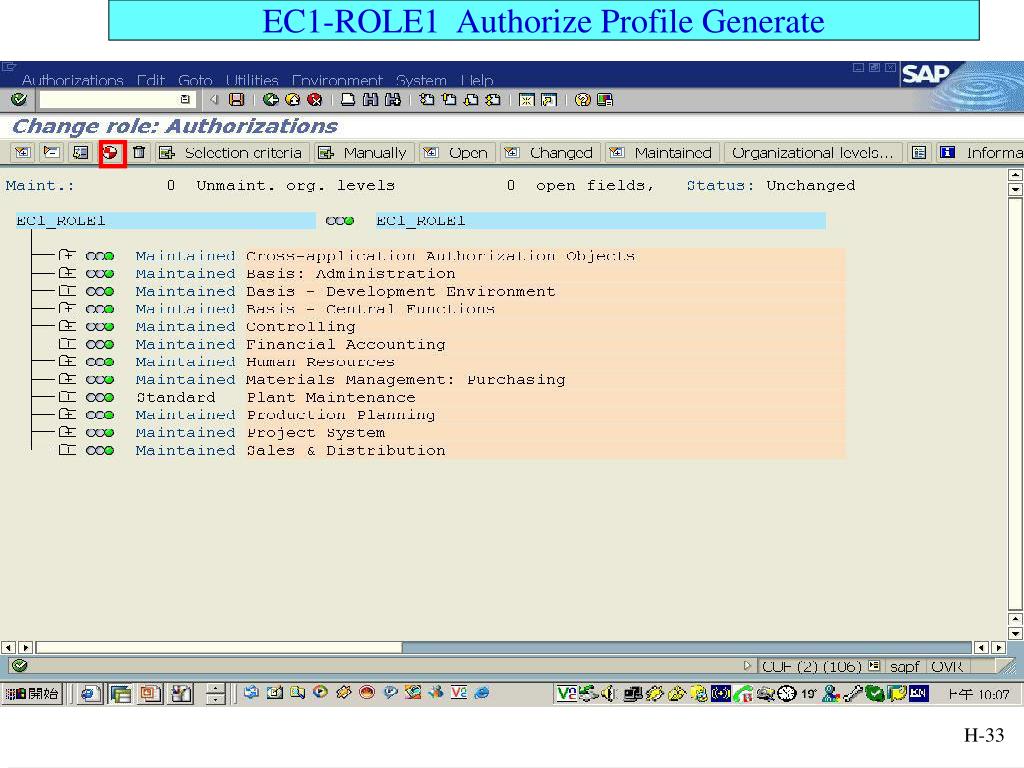Click inside the command input field

(109, 99)
